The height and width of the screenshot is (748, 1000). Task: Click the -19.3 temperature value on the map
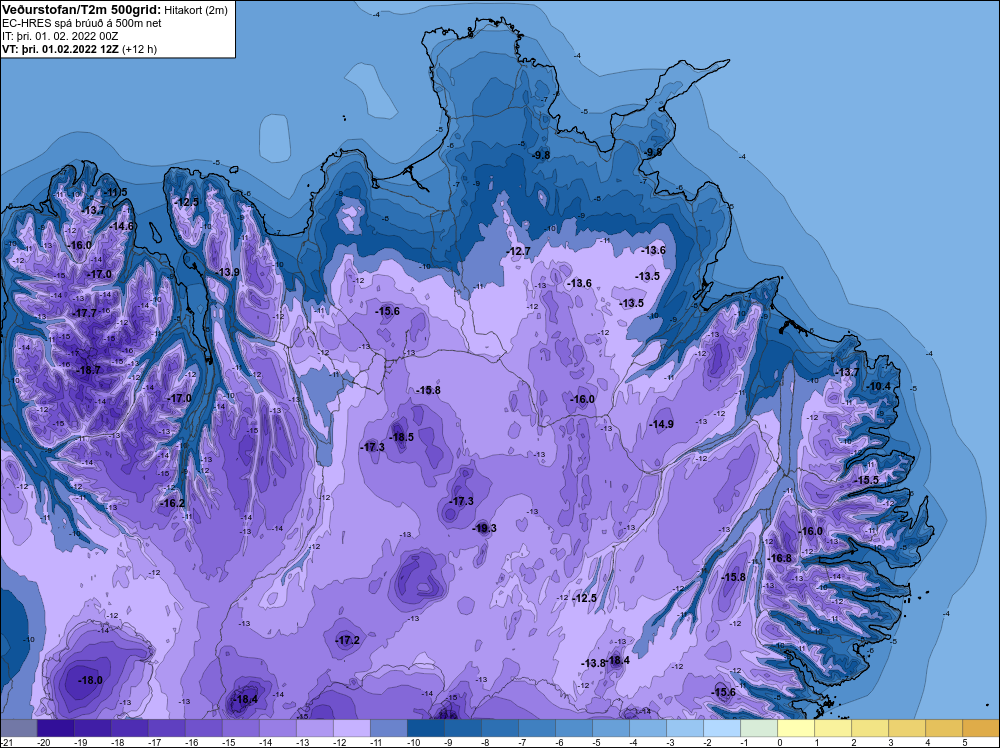485,528
